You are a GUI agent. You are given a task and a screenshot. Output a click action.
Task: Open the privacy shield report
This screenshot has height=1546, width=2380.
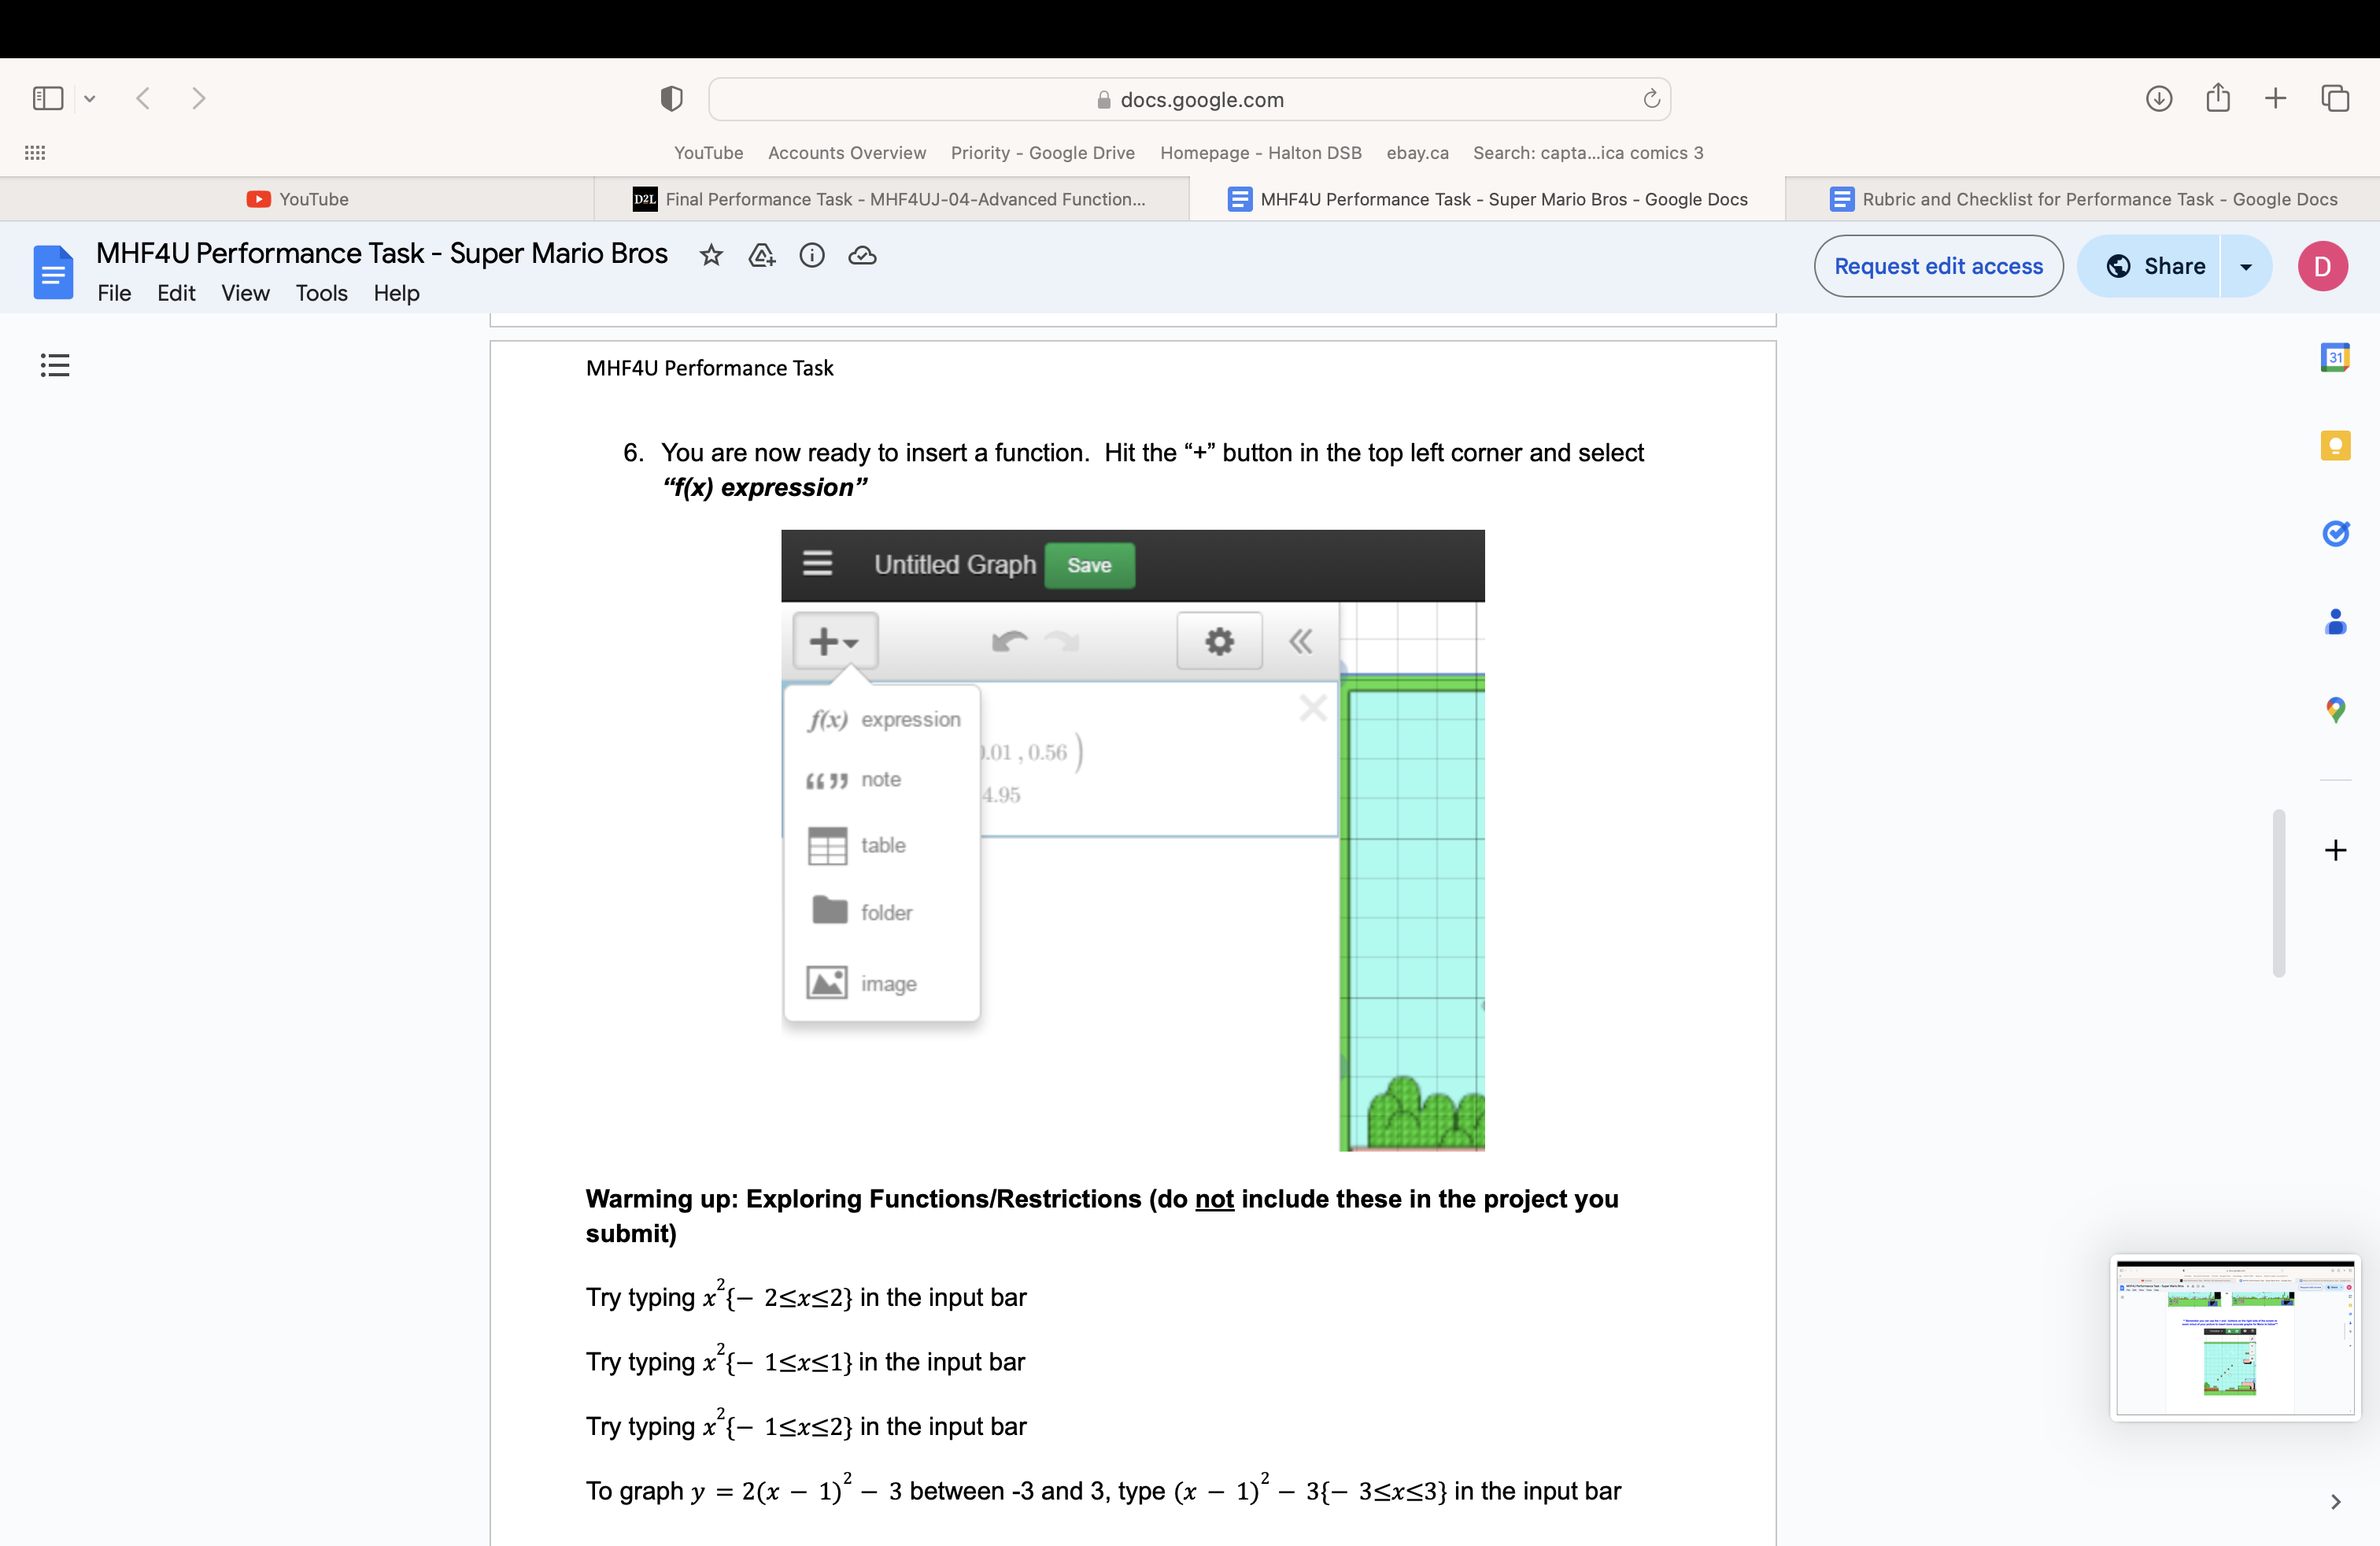coord(671,98)
